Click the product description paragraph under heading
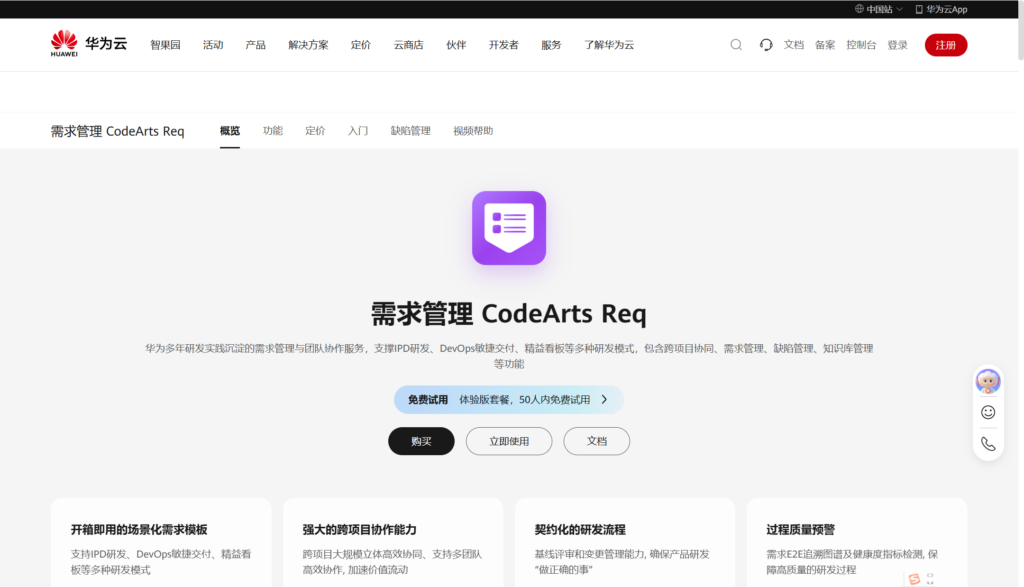This screenshot has height=587, width=1024. pos(509,356)
